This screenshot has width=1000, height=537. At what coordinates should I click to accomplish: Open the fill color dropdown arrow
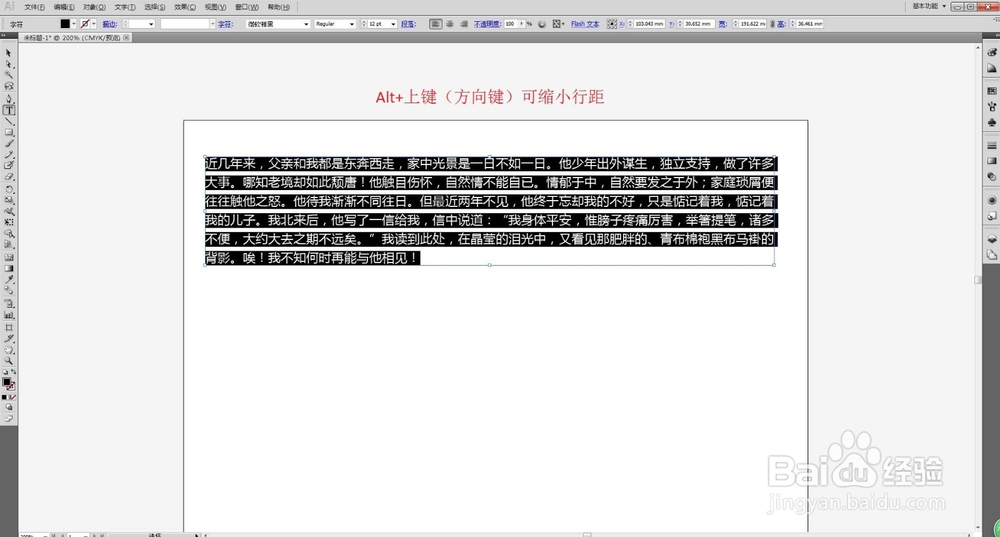click(x=74, y=24)
